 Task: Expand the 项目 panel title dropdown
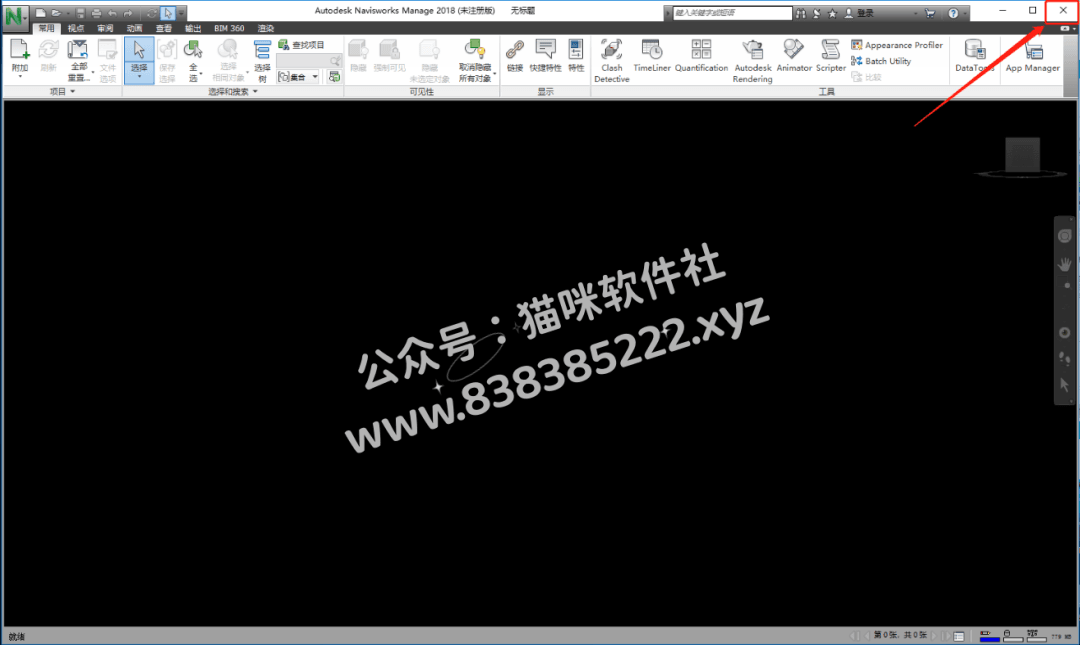[63, 92]
